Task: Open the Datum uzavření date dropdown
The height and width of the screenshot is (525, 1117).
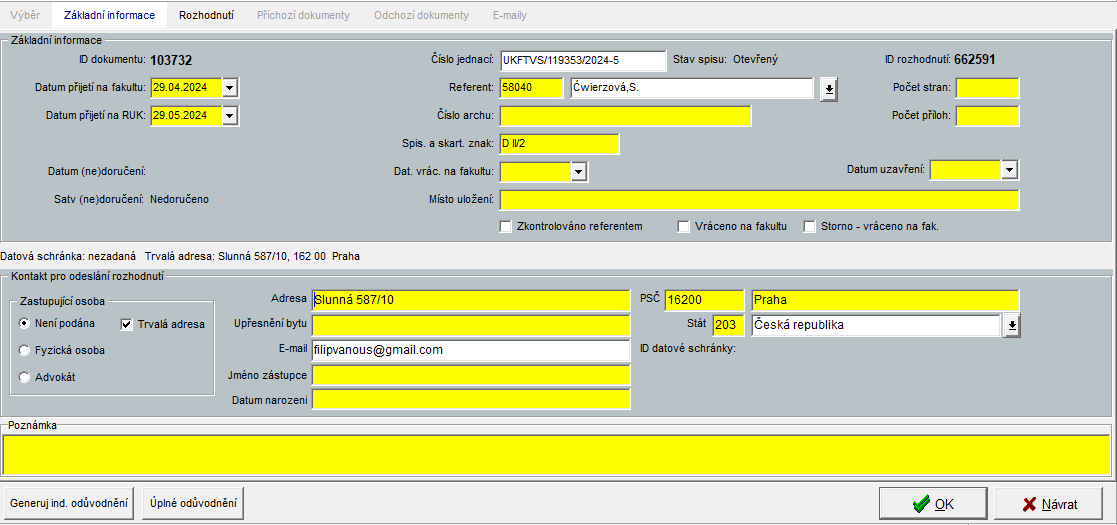Action: [1009, 170]
